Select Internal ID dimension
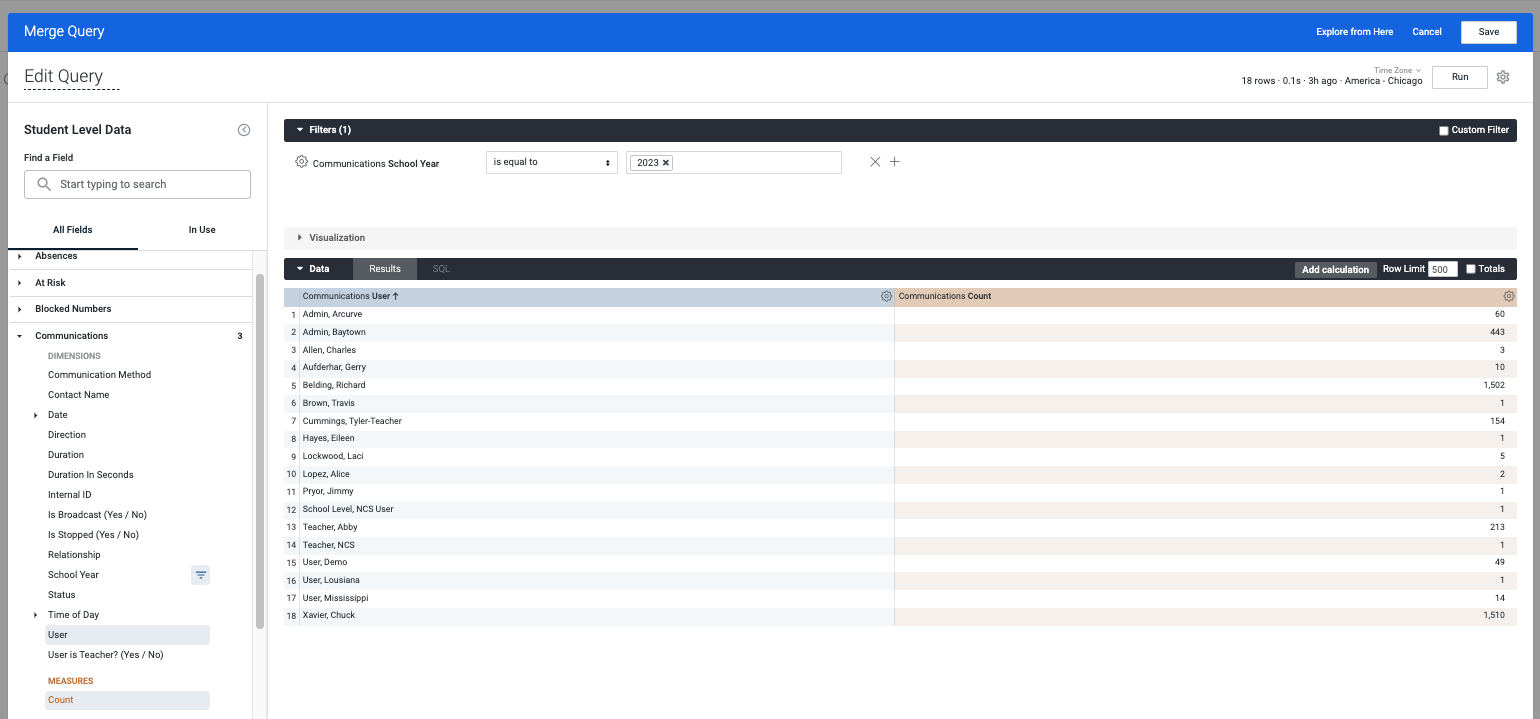This screenshot has width=1540, height=719. click(70, 495)
